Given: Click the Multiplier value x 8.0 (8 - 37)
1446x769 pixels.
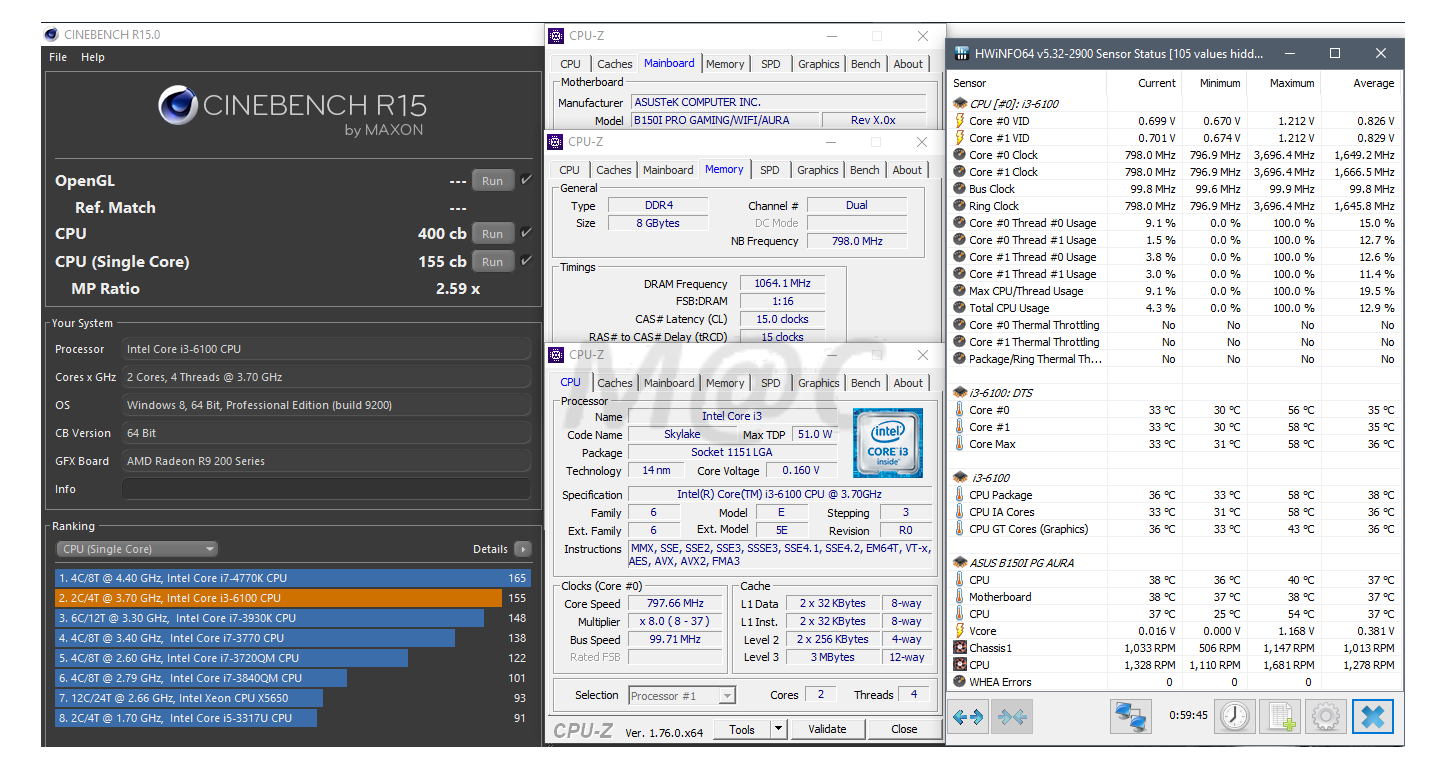Looking at the screenshot, I should [x=675, y=622].
